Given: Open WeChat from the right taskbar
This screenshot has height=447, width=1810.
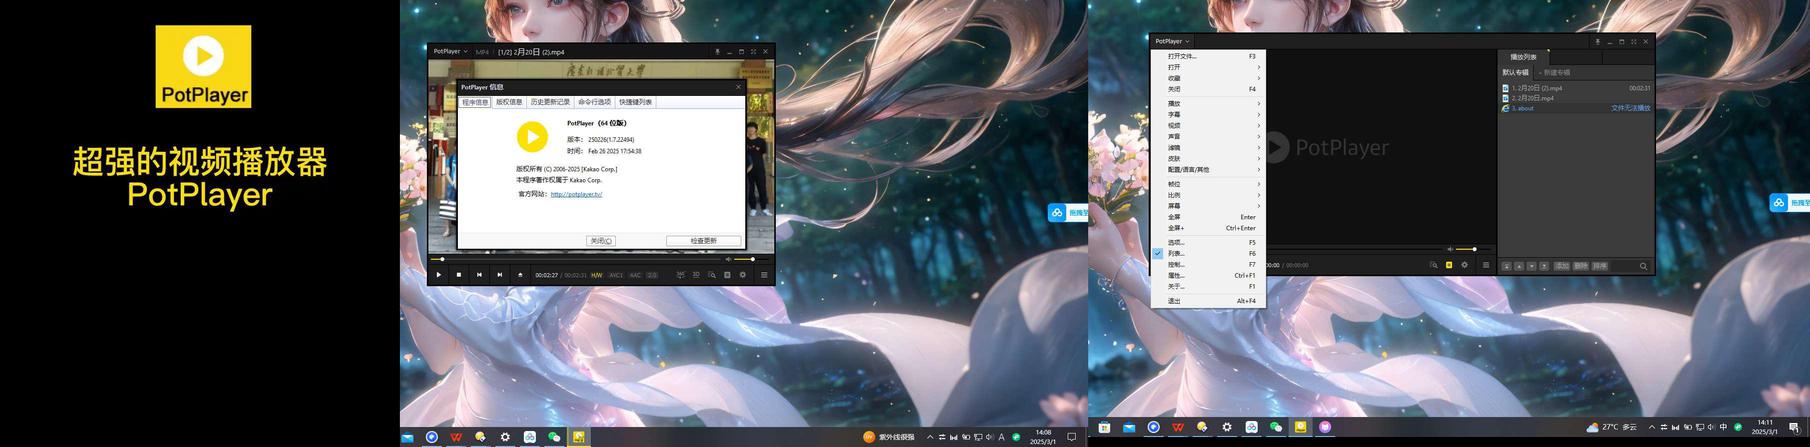Looking at the screenshot, I should 1275,427.
